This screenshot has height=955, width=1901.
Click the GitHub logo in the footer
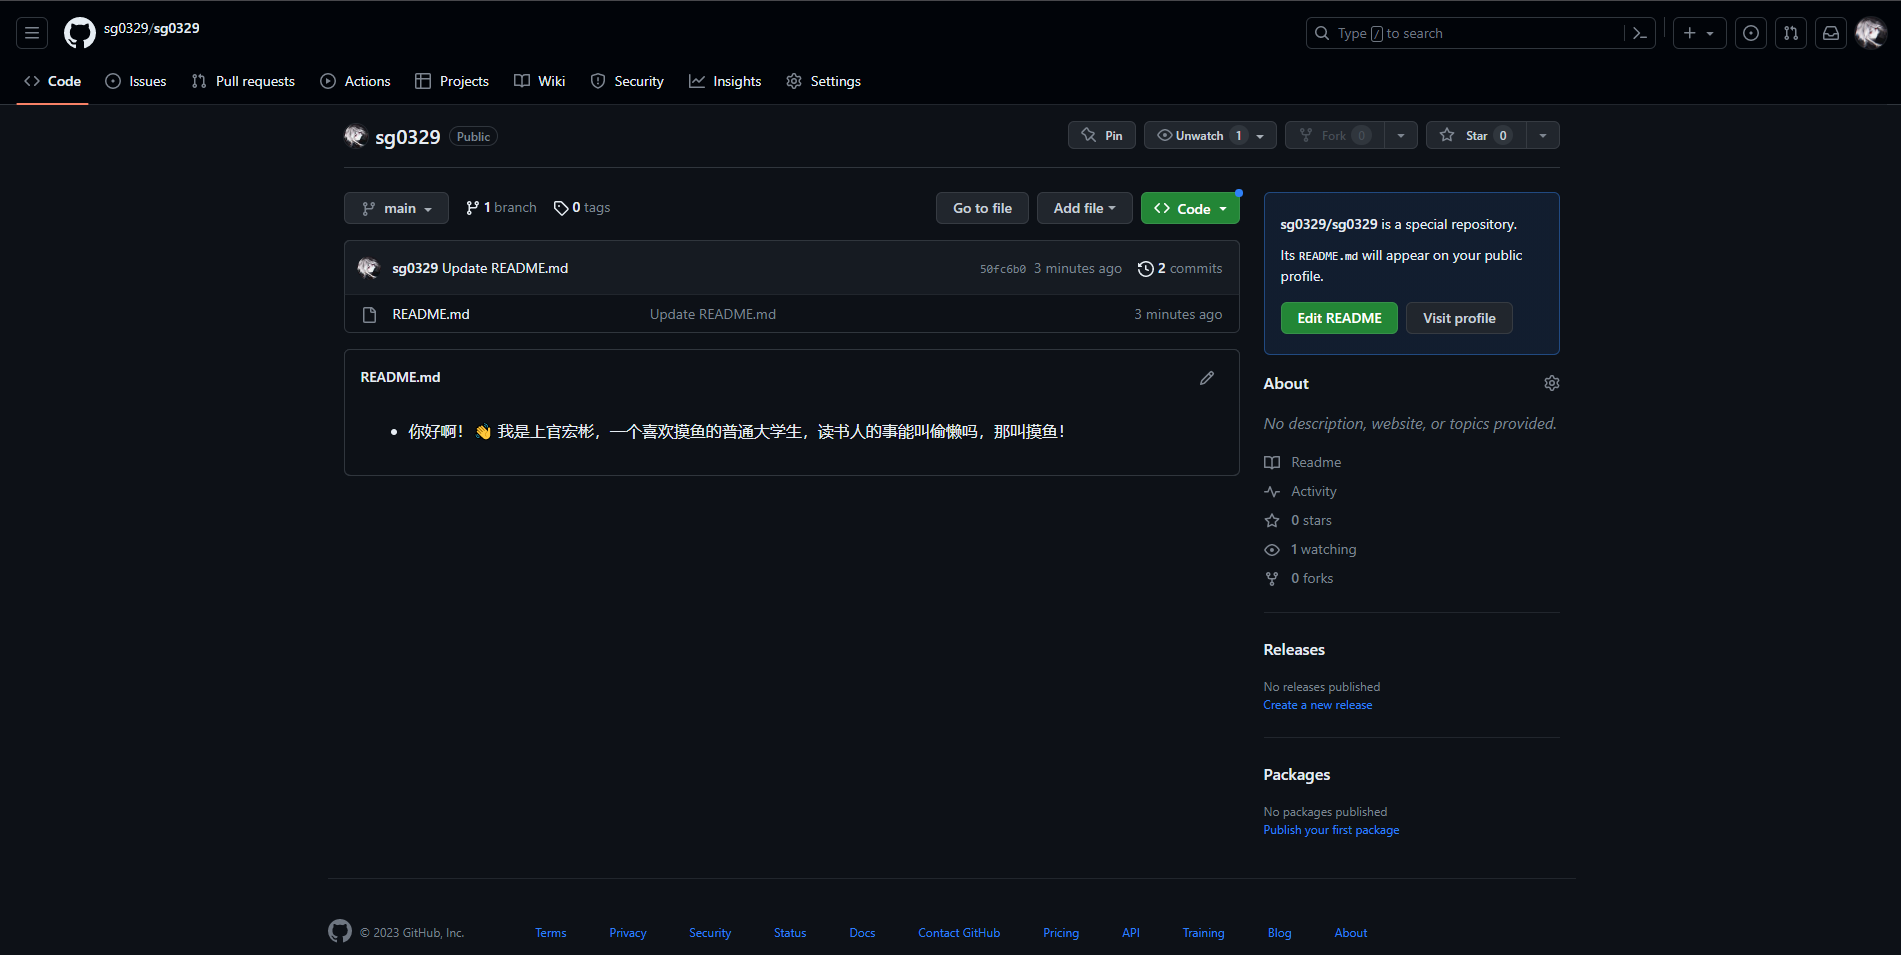(340, 931)
